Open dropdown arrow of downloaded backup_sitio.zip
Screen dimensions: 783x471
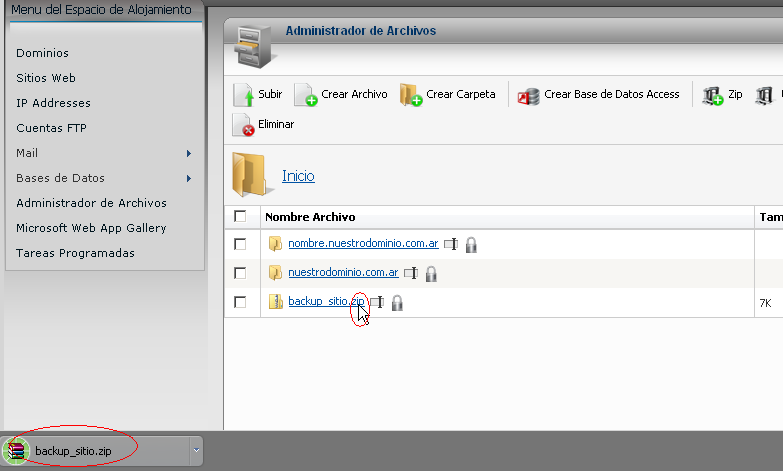pyautogui.click(x=196, y=451)
